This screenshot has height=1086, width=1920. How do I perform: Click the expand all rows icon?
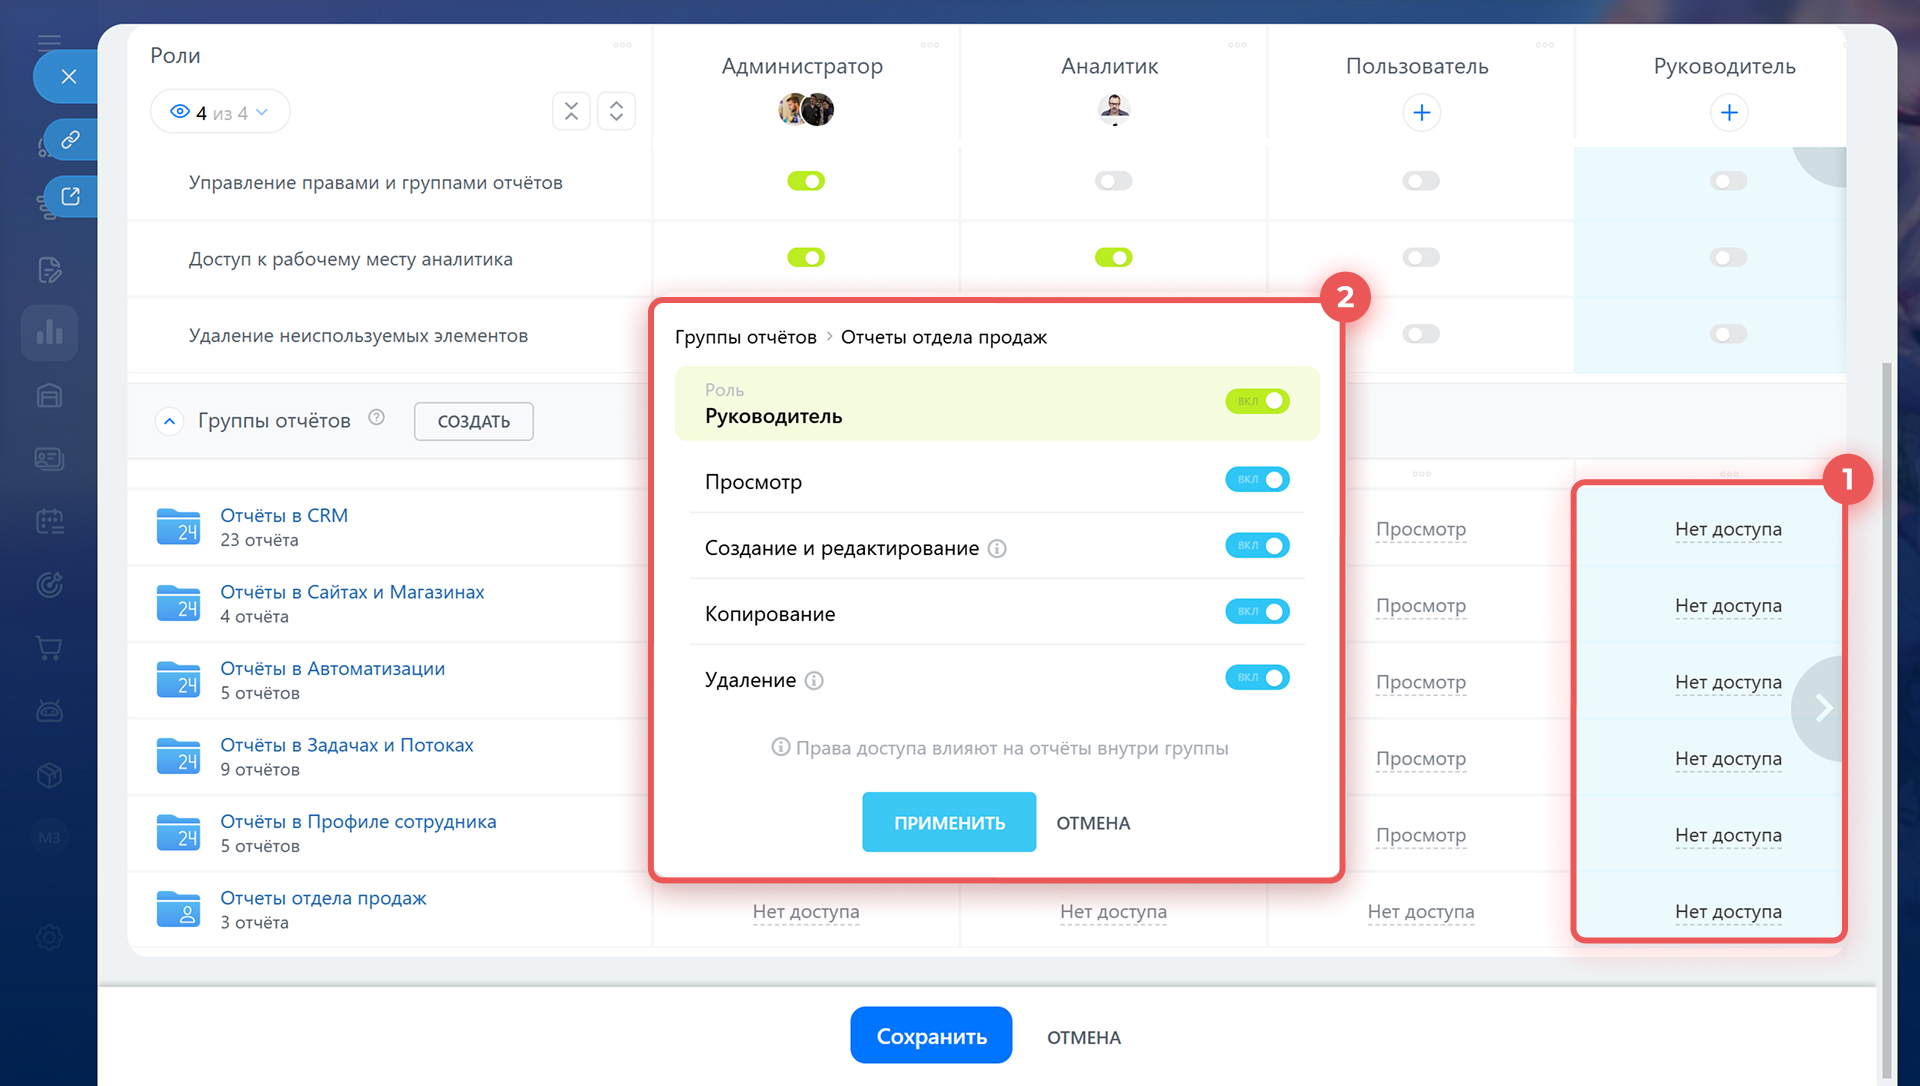pyautogui.click(x=616, y=111)
